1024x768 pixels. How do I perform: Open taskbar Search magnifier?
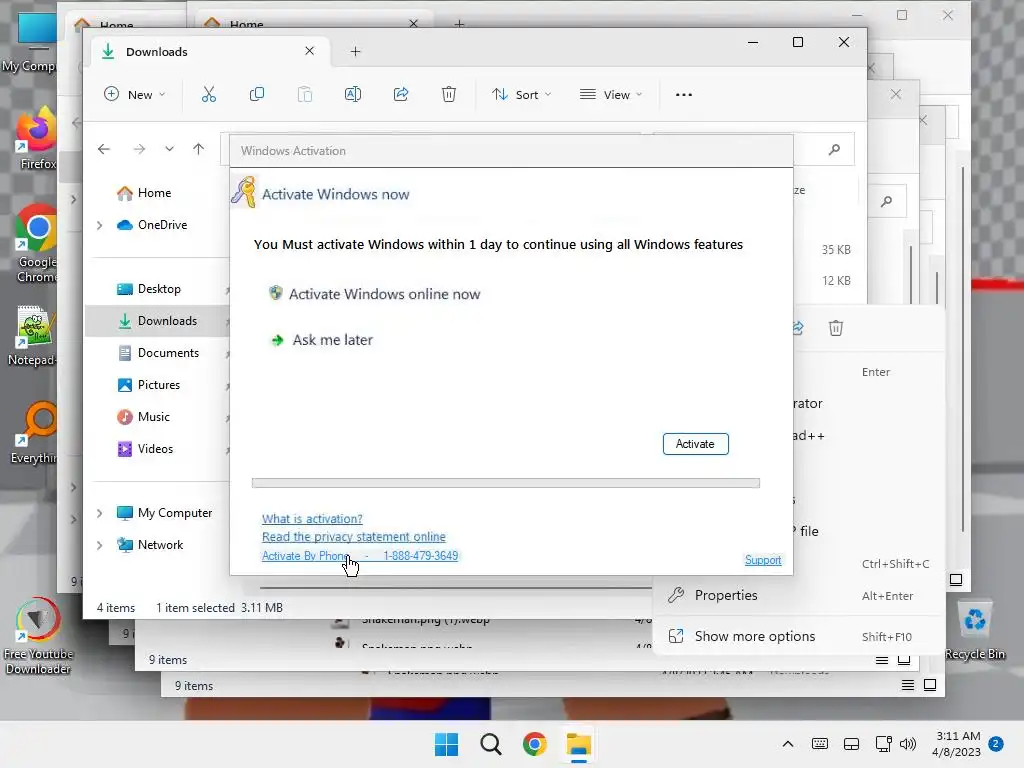click(490, 744)
